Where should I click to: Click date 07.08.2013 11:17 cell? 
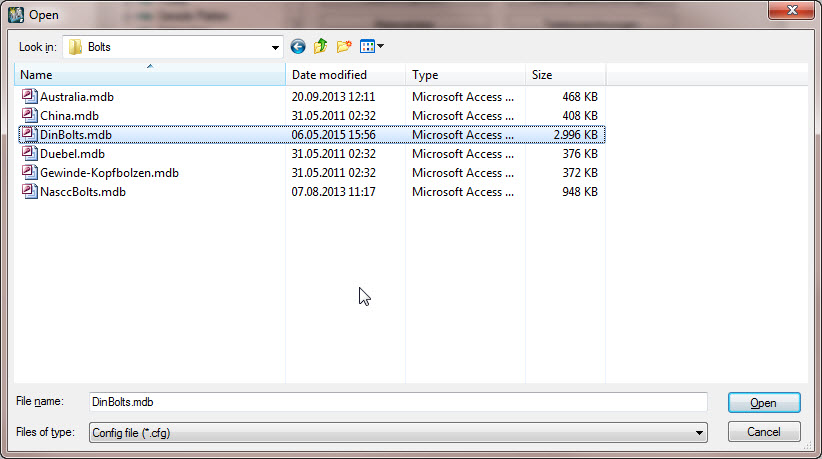tap(333, 192)
